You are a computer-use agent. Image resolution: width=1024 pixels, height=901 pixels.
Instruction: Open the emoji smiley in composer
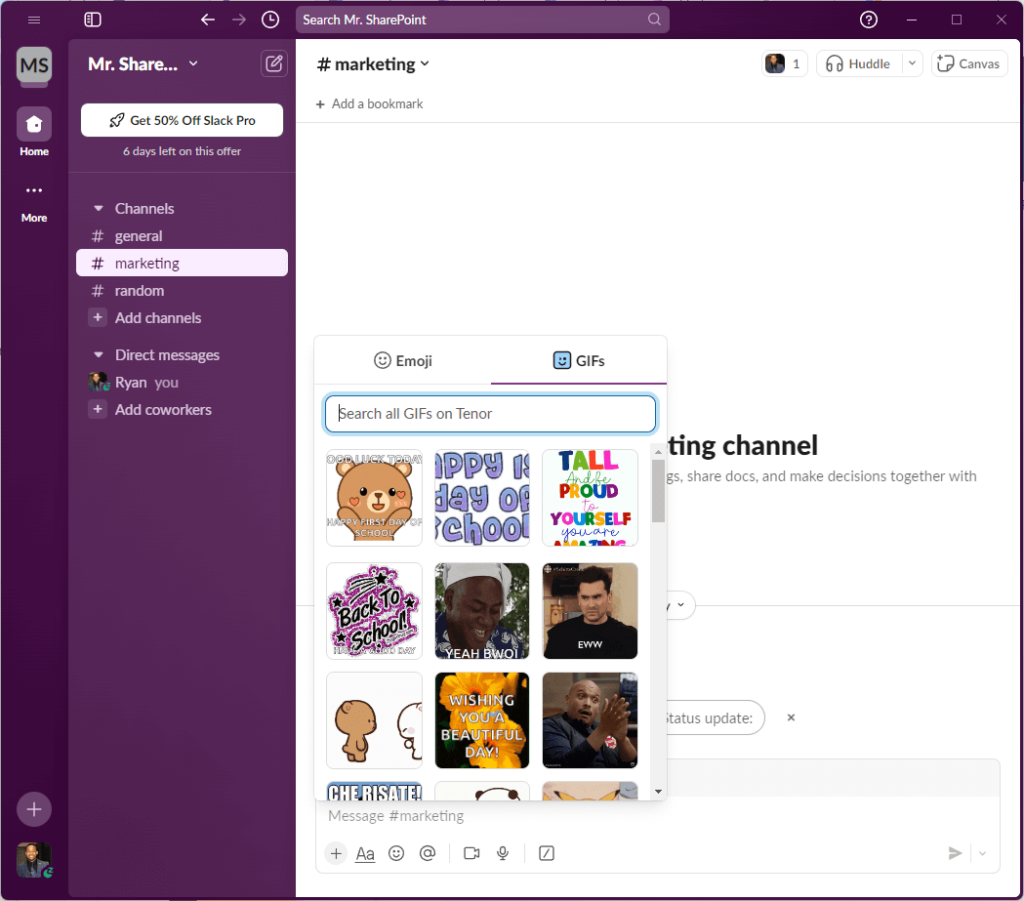(396, 853)
